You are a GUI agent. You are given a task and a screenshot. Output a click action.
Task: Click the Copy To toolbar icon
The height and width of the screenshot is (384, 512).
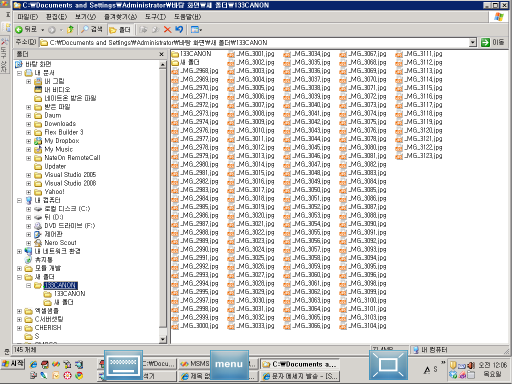(155, 30)
